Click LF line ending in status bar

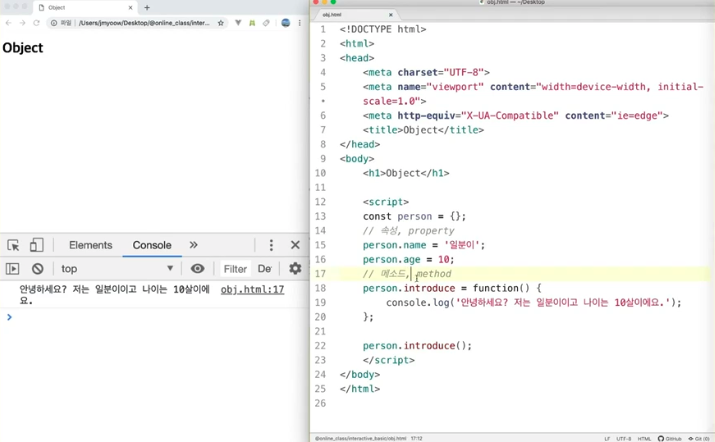[x=607, y=439]
